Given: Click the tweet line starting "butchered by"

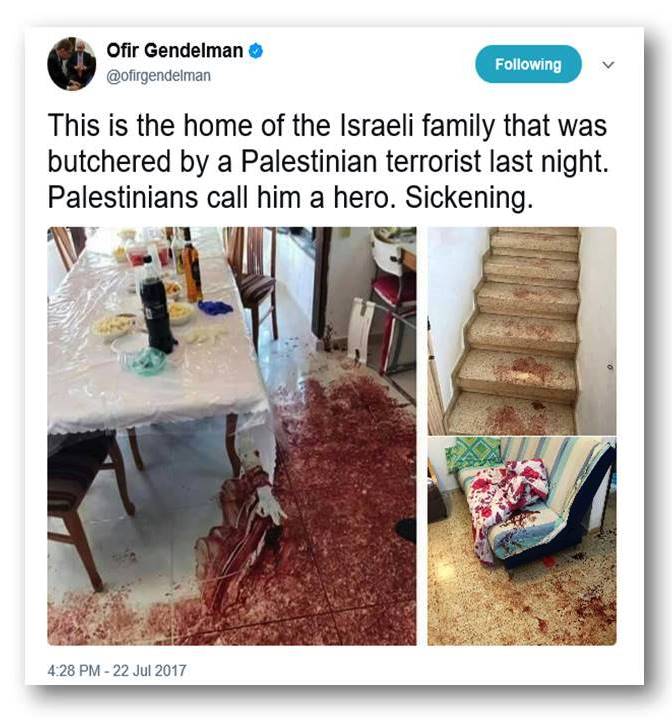Looking at the screenshot, I should 328,162.
